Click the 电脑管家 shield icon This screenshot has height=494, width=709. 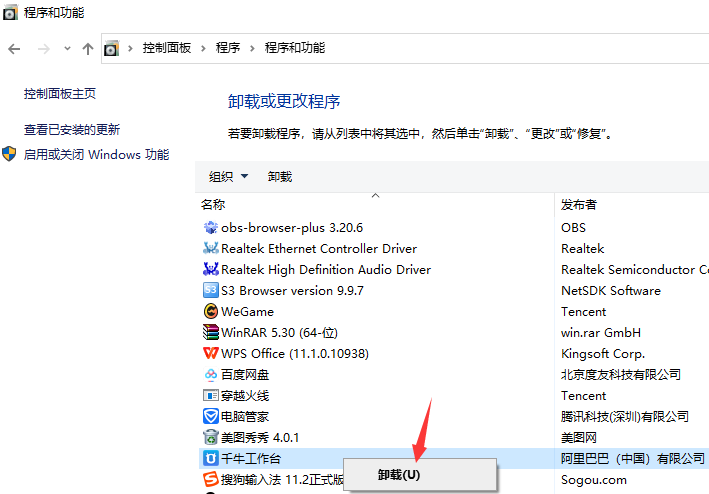211,416
